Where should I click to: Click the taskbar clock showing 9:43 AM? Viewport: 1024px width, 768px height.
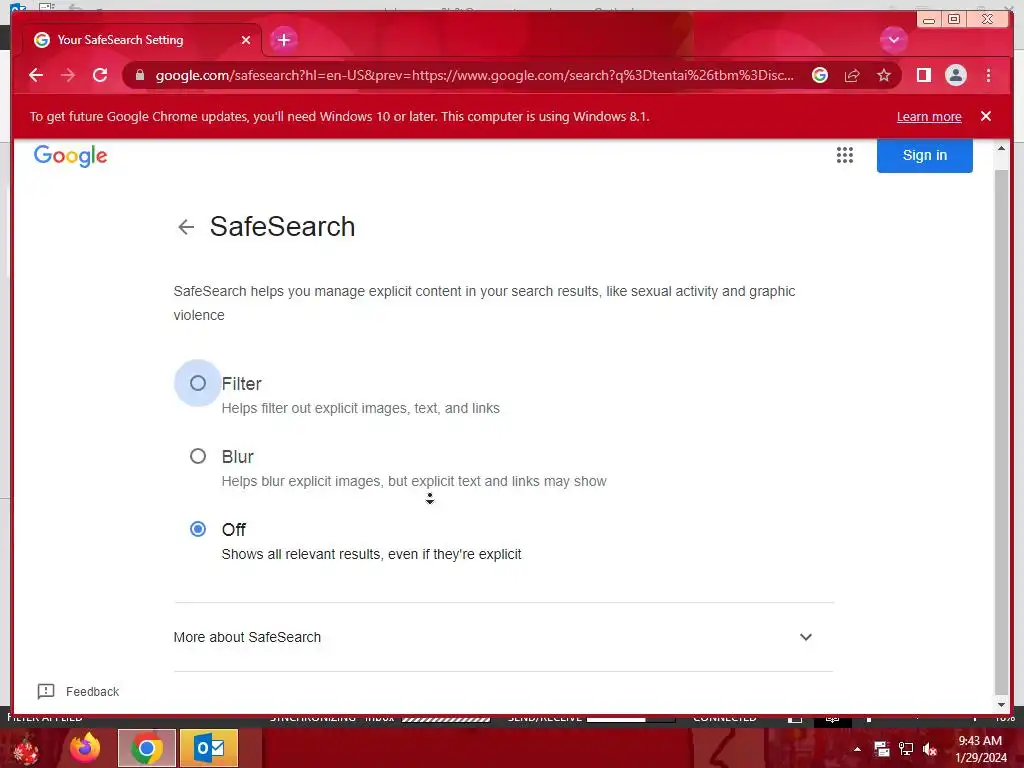point(980,749)
